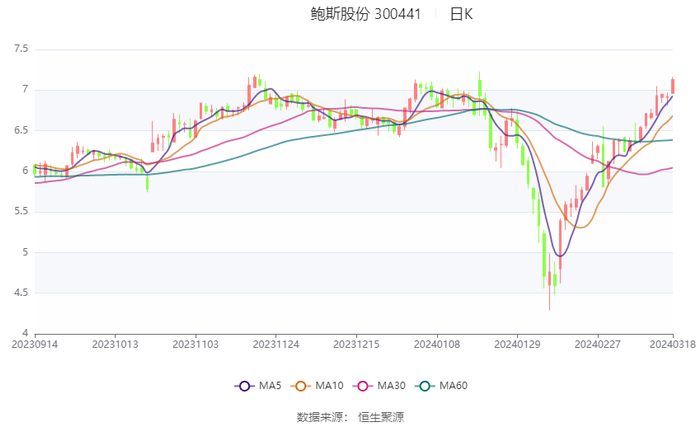
Task: Click the 恒生聚源 data source text
Action: click(381, 416)
